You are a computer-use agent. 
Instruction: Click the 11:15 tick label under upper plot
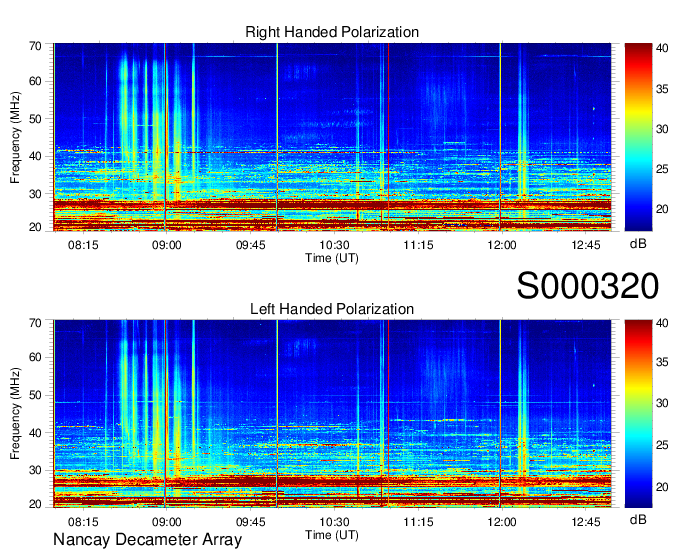click(x=418, y=245)
